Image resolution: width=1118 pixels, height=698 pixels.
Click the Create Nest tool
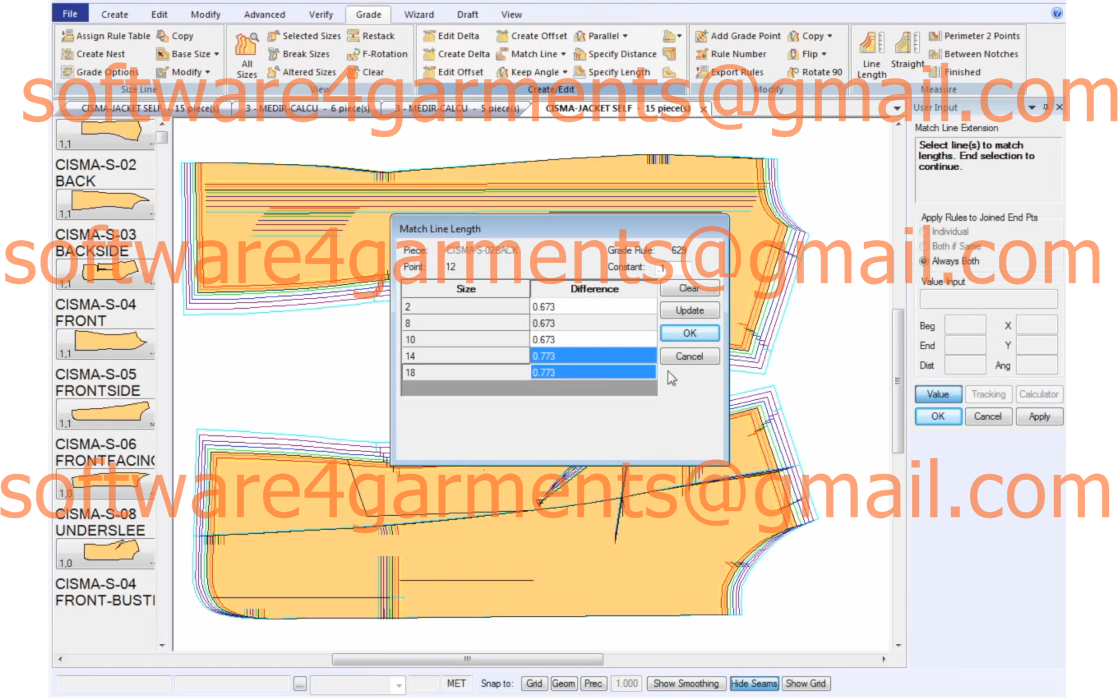93,53
